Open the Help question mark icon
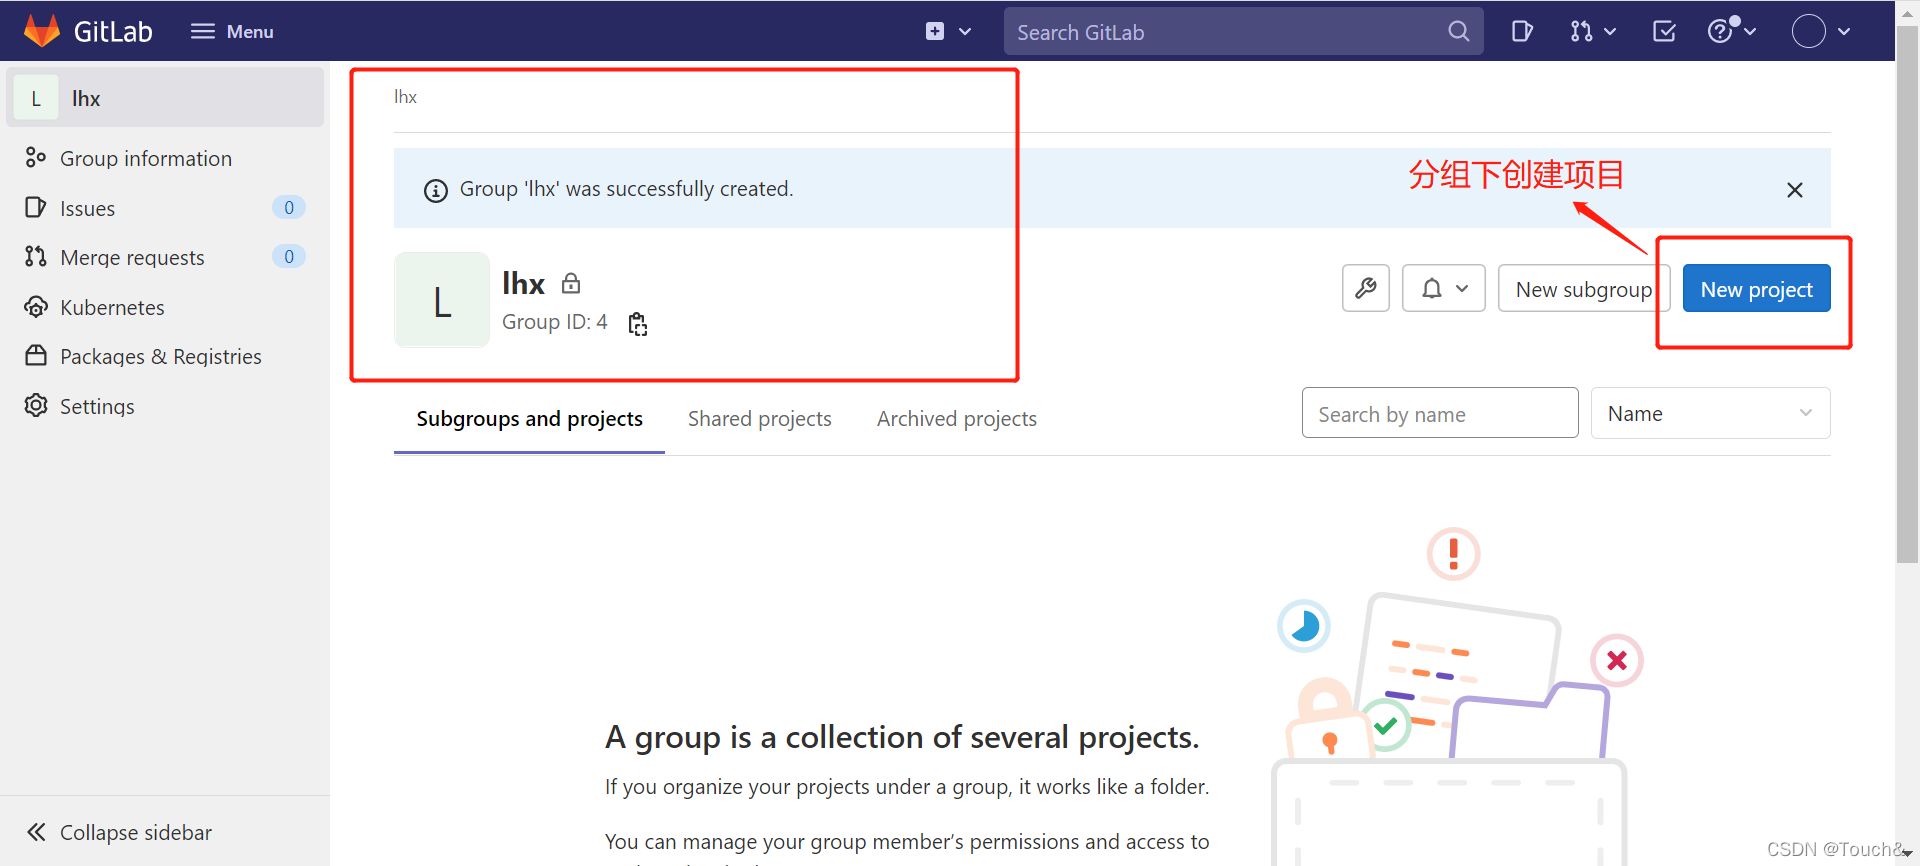The height and width of the screenshot is (866, 1920). pos(1720,31)
